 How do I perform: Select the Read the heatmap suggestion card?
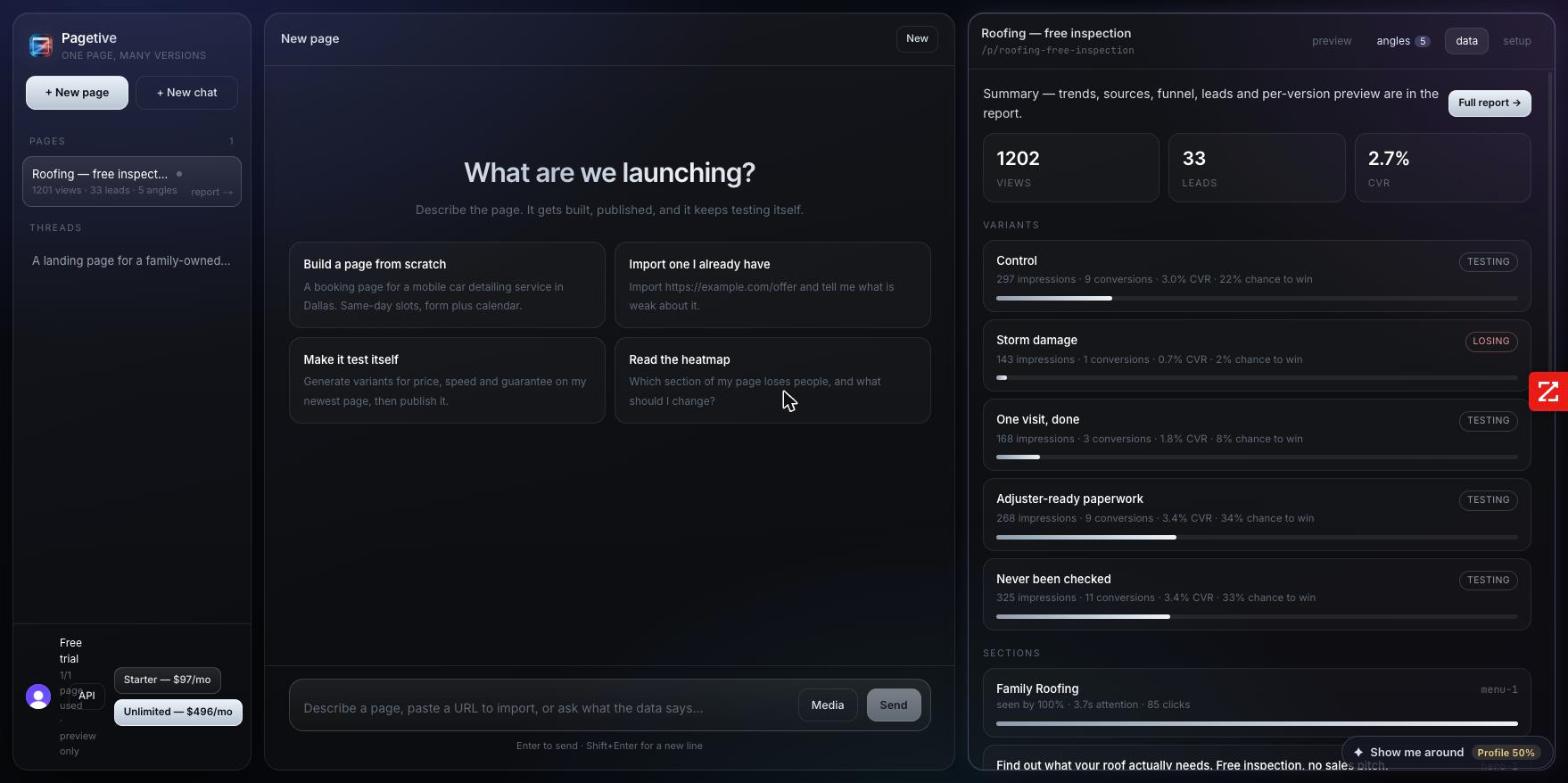pyautogui.click(x=772, y=380)
